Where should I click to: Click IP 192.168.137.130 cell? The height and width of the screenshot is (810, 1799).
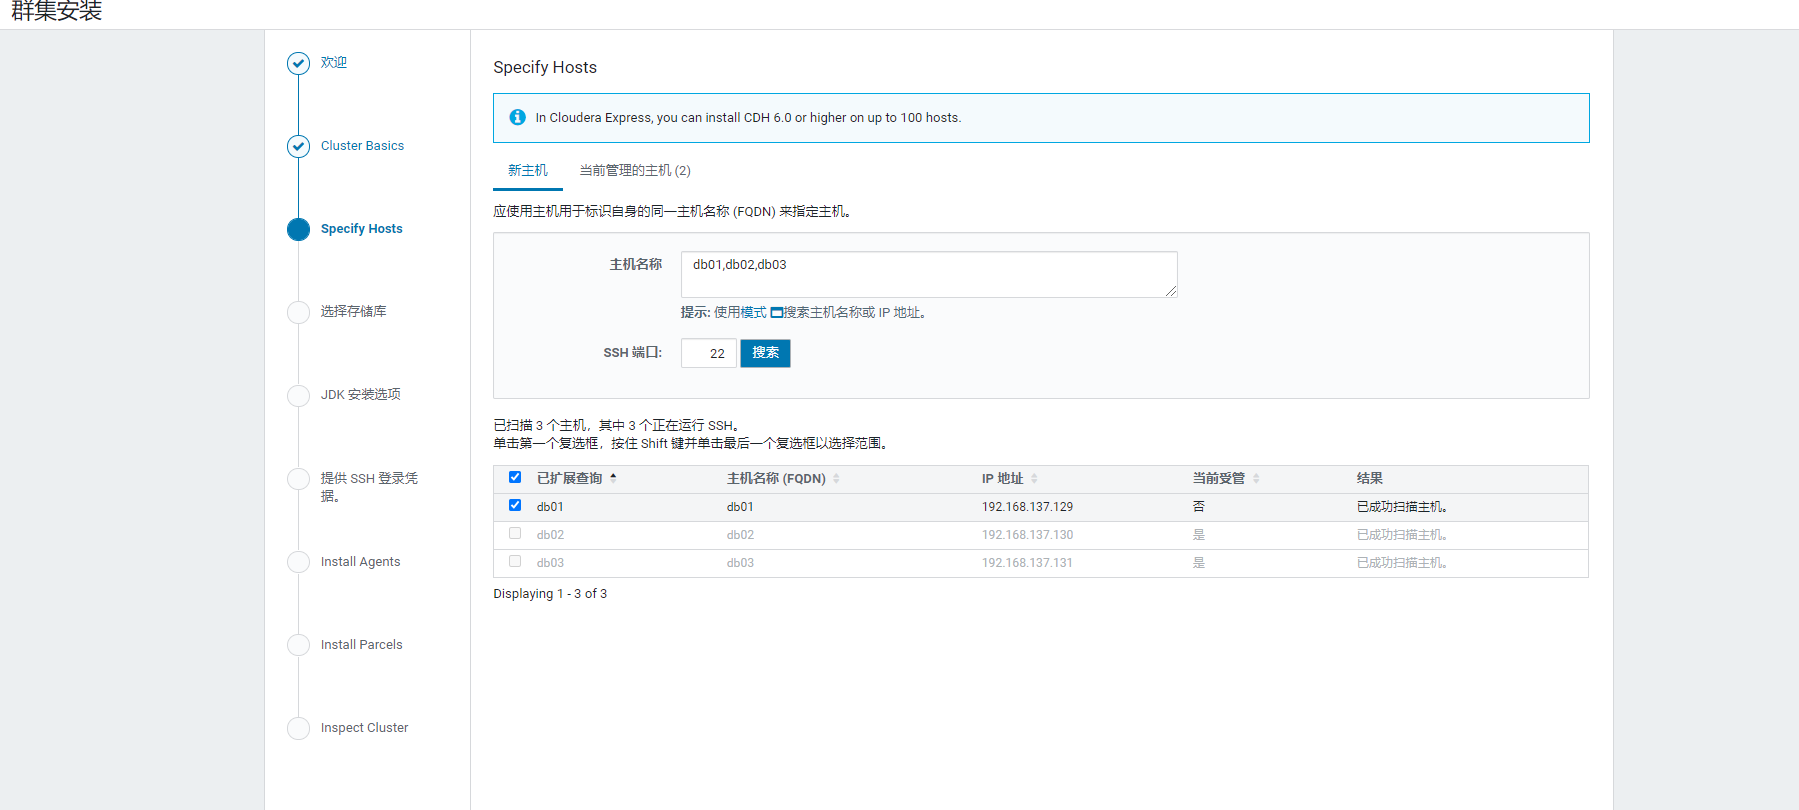(x=1027, y=535)
